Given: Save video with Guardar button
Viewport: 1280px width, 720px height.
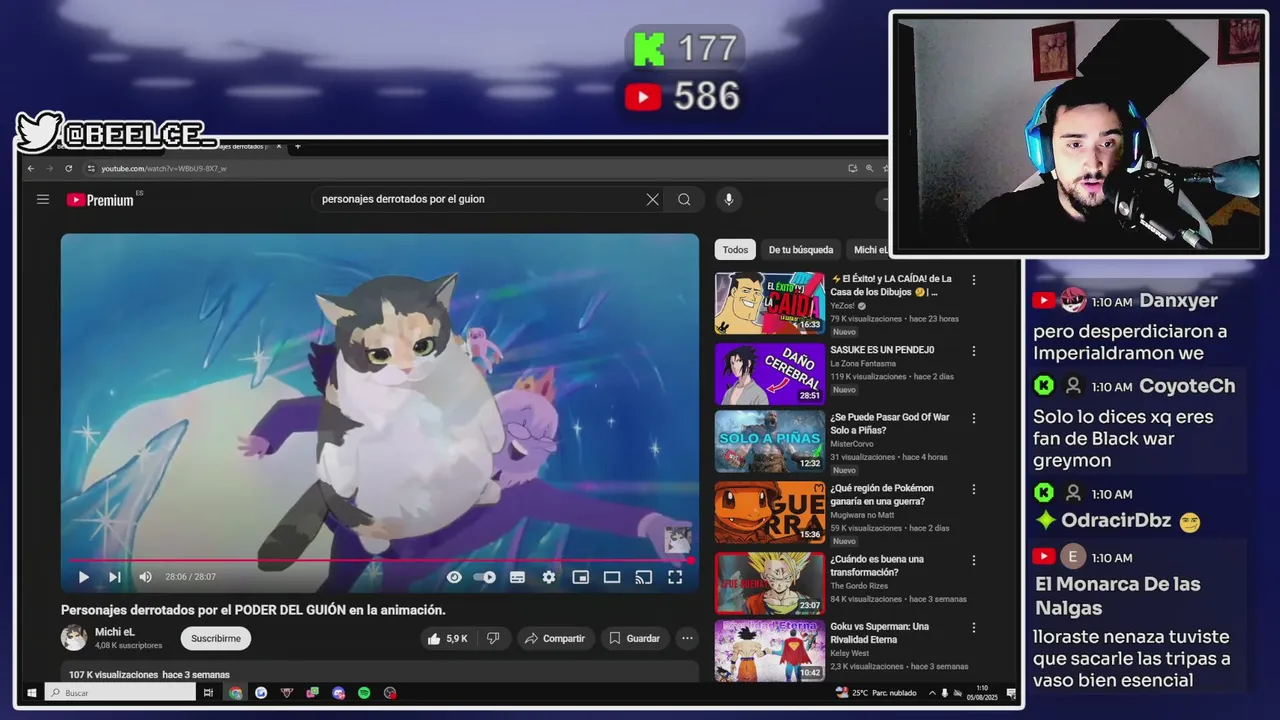Looking at the screenshot, I should click(x=634, y=638).
